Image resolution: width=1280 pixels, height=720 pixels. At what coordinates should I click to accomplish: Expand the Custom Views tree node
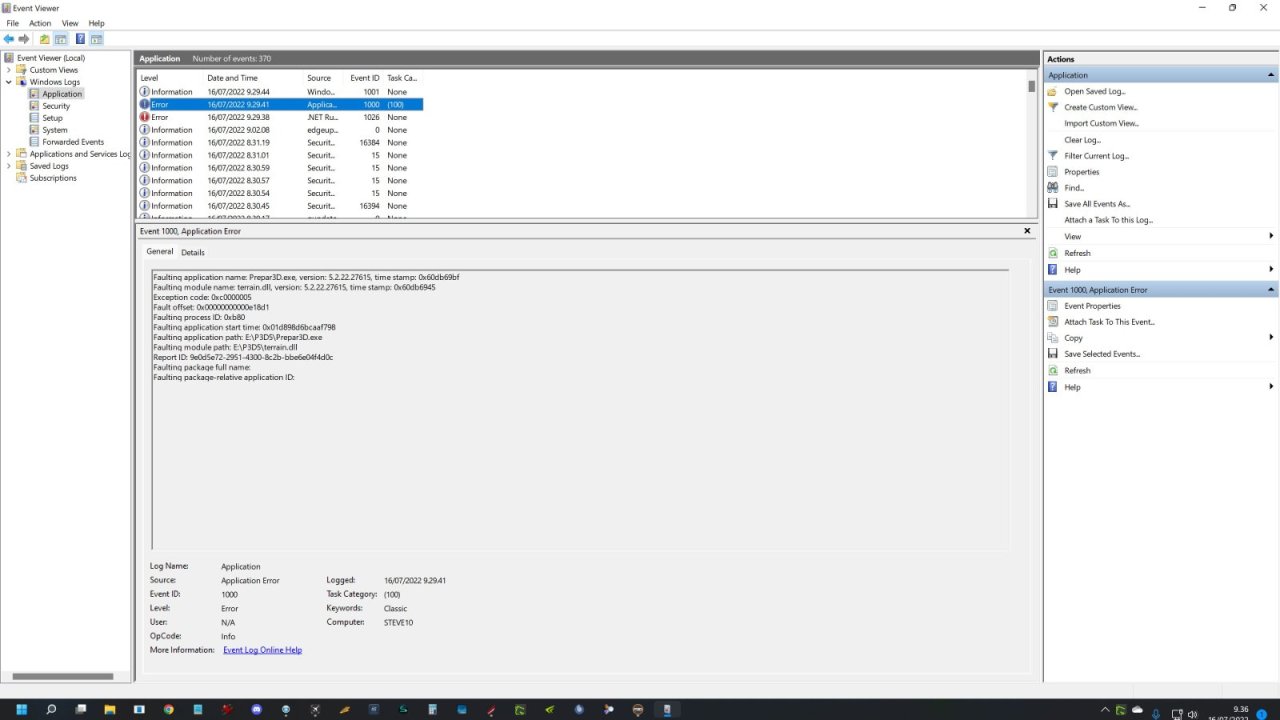[x=9, y=70]
